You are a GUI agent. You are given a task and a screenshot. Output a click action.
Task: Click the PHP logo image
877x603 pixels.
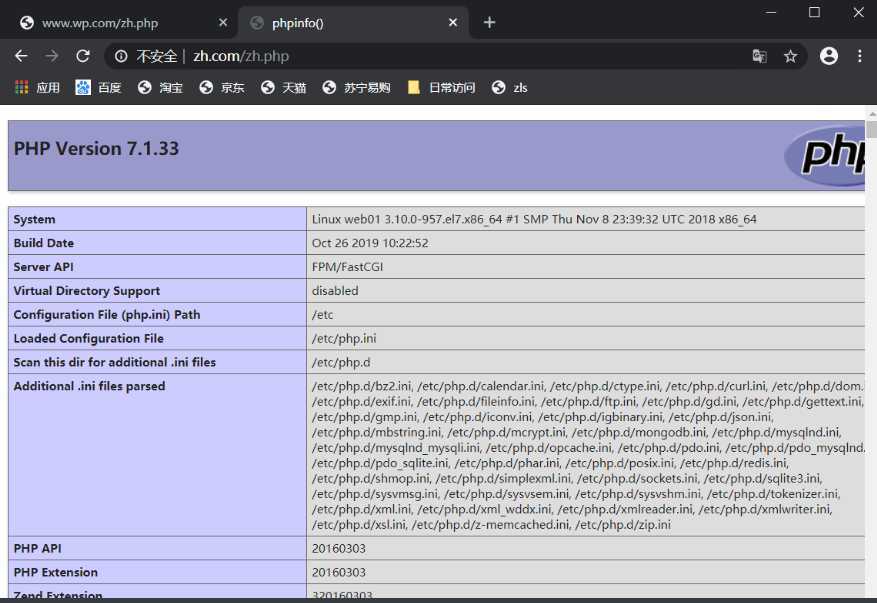click(x=825, y=155)
